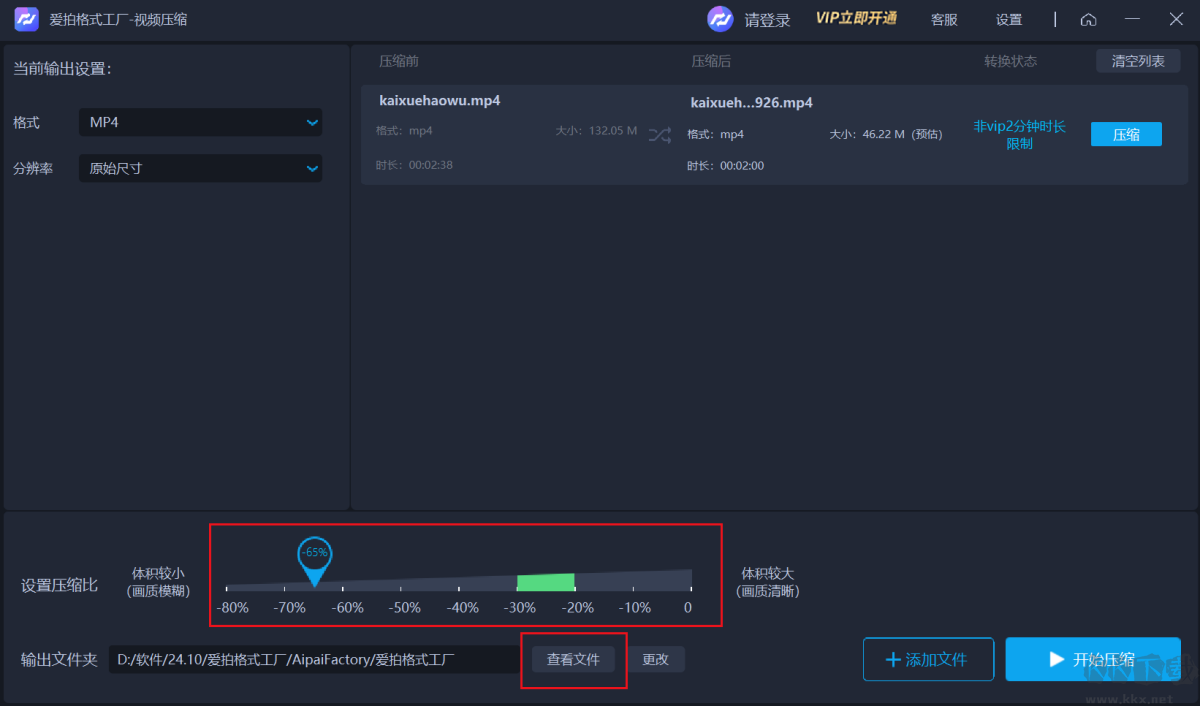
Task: Open 查看文件 to view output files
Action: (573, 658)
